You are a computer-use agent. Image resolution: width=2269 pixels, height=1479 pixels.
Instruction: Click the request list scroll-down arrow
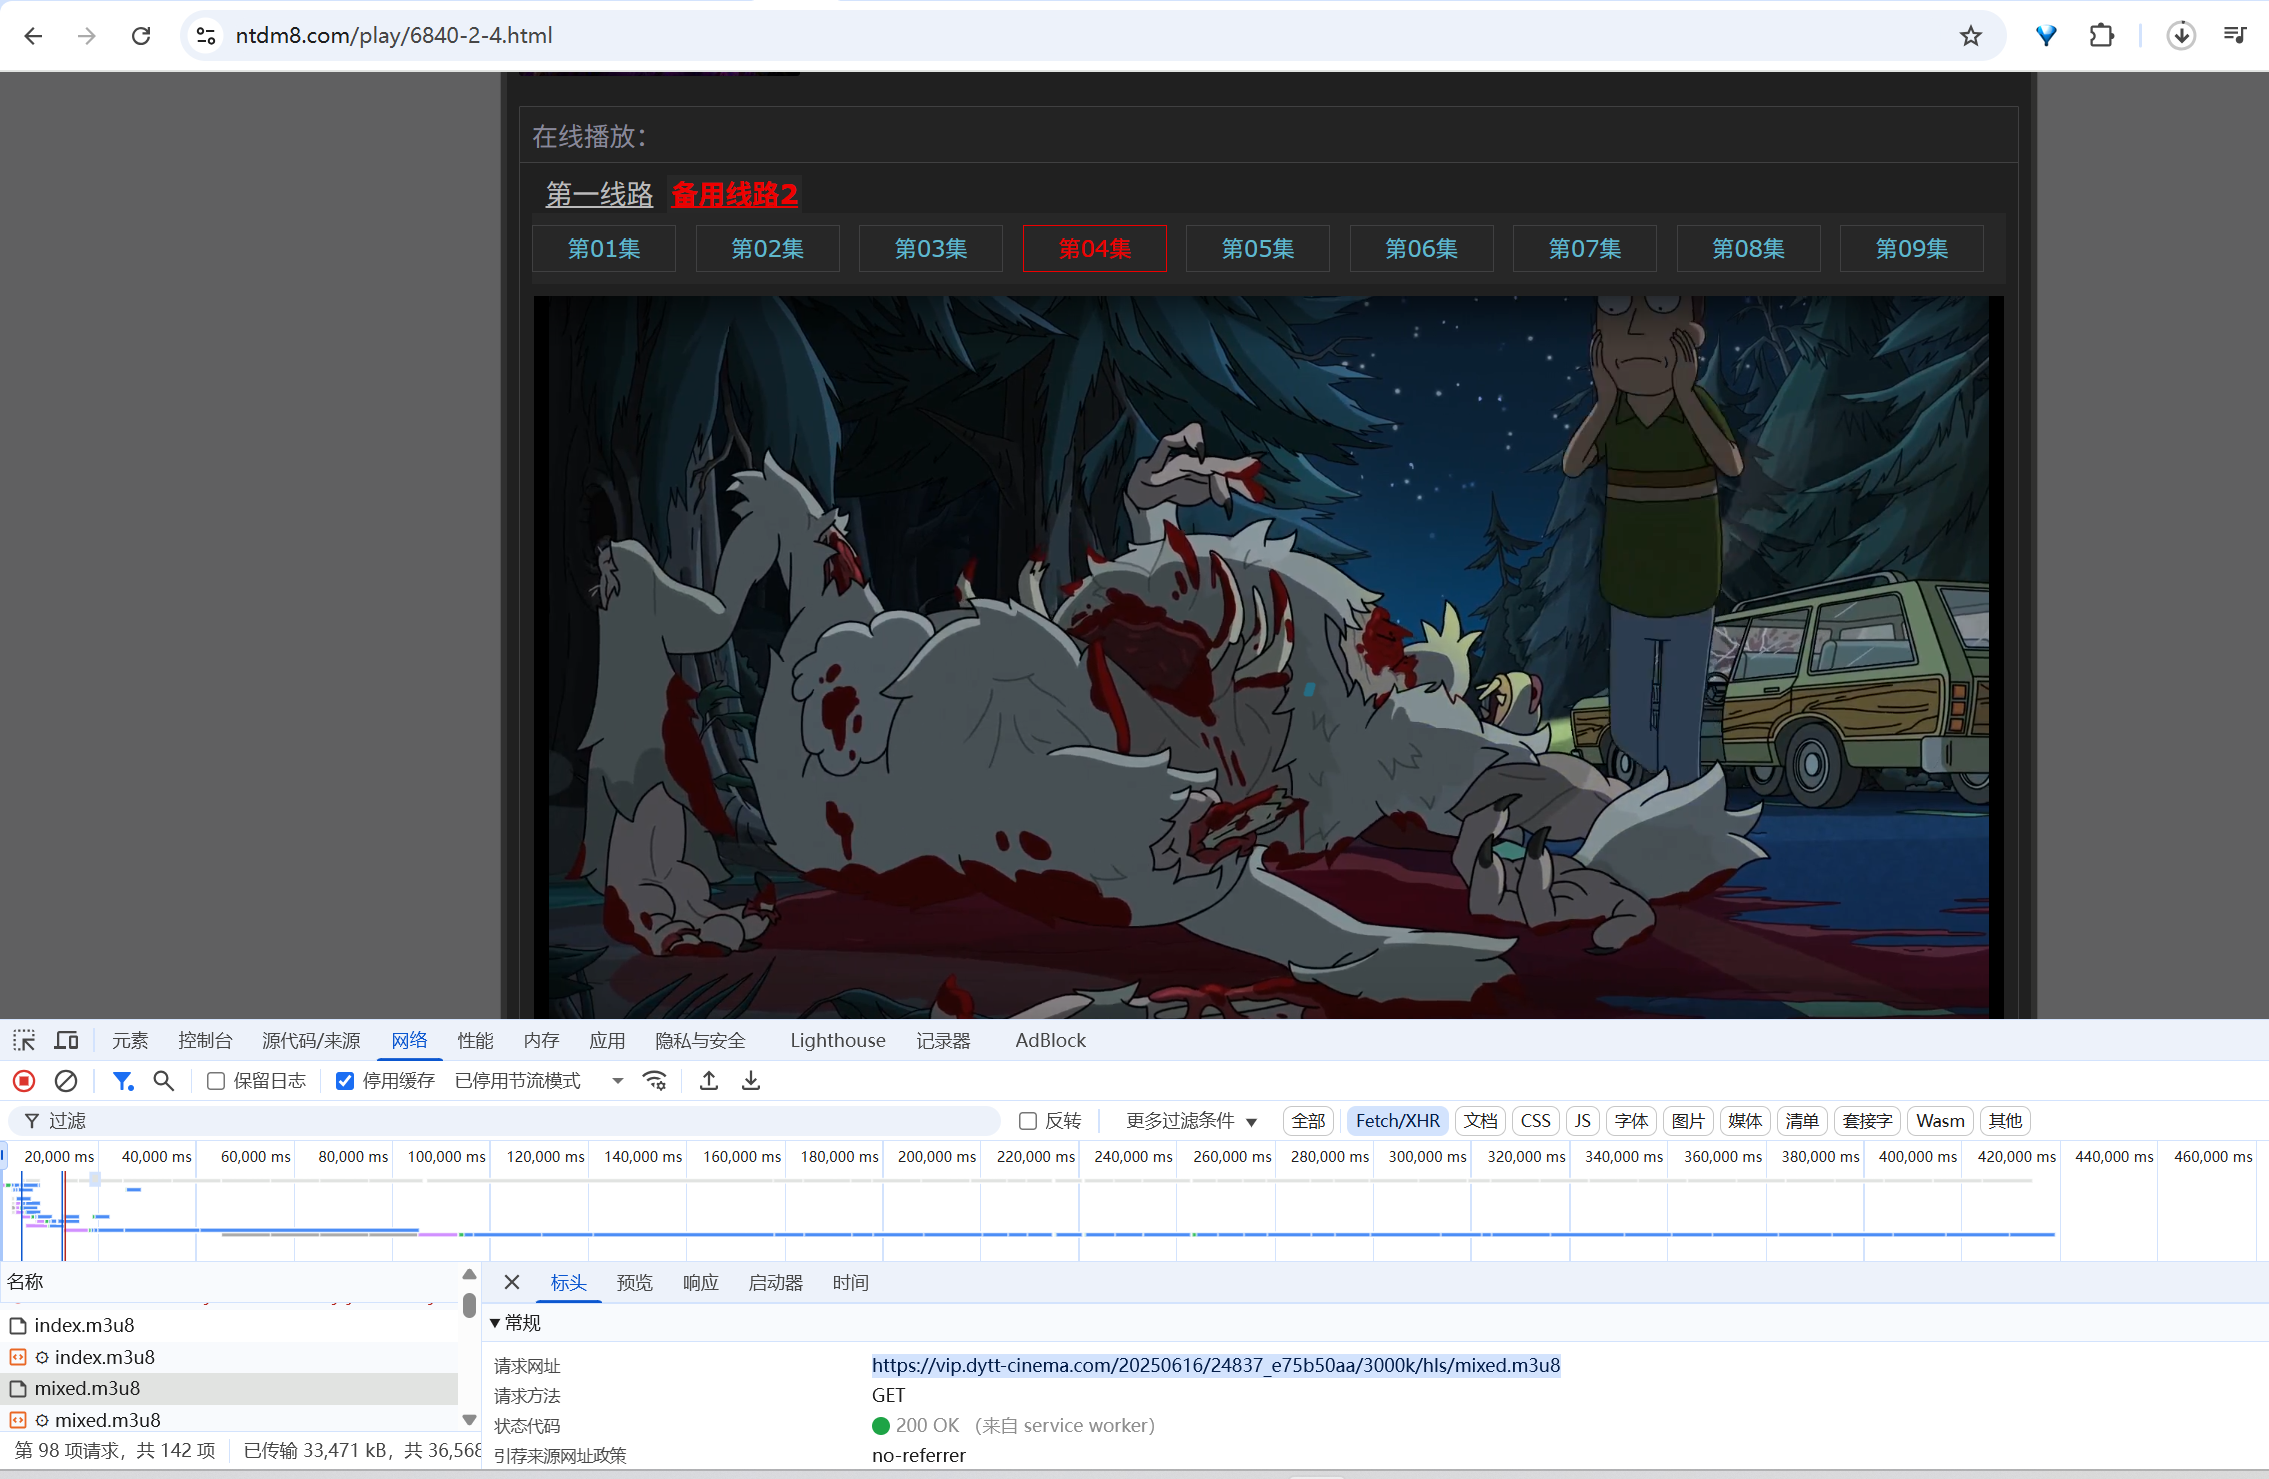(x=469, y=1420)
